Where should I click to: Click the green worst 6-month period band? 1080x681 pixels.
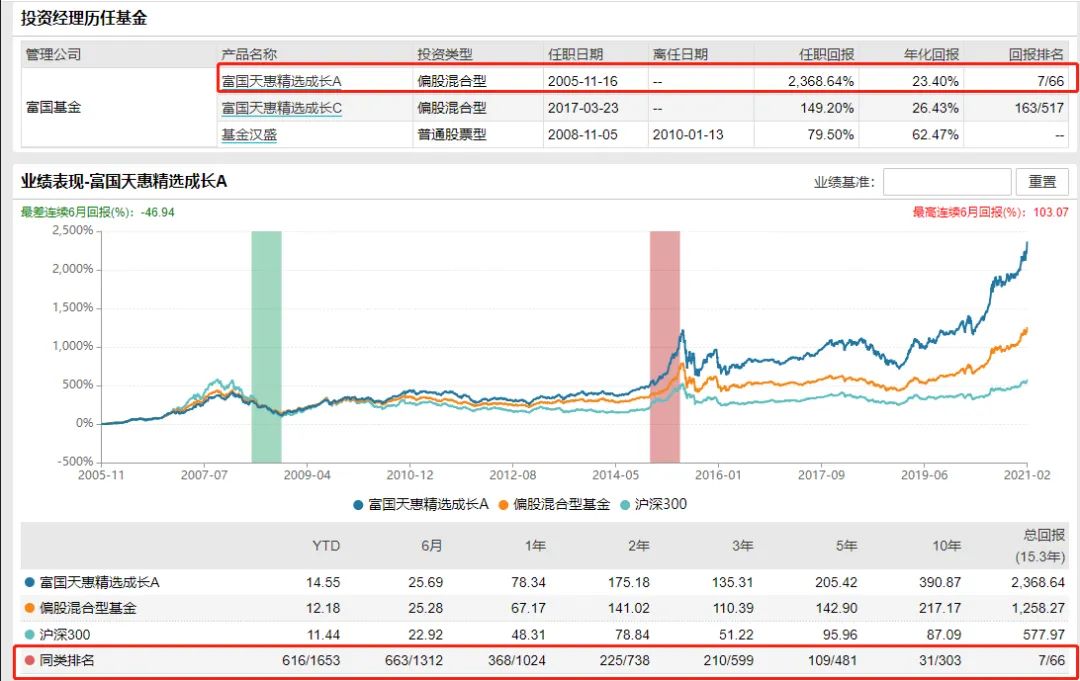[266, 330]
